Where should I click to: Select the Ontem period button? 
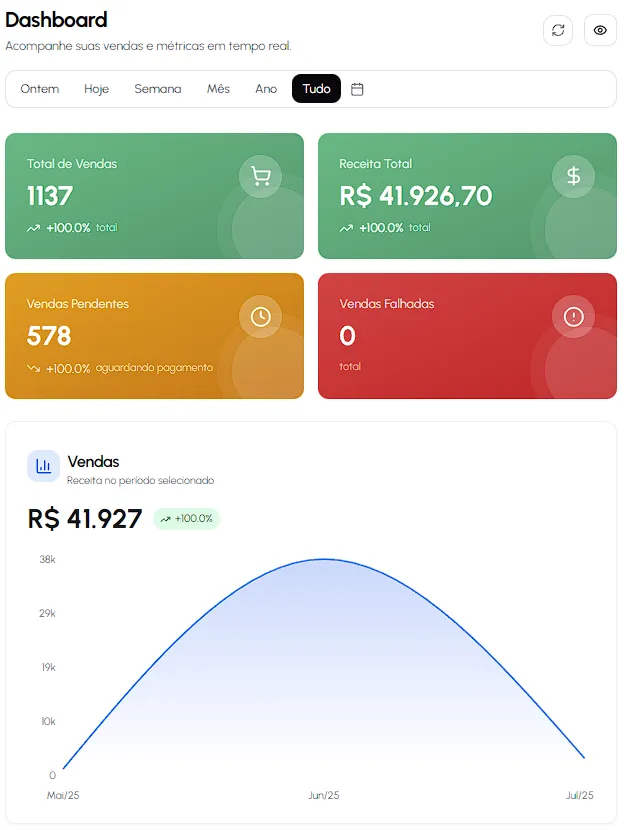40,89
